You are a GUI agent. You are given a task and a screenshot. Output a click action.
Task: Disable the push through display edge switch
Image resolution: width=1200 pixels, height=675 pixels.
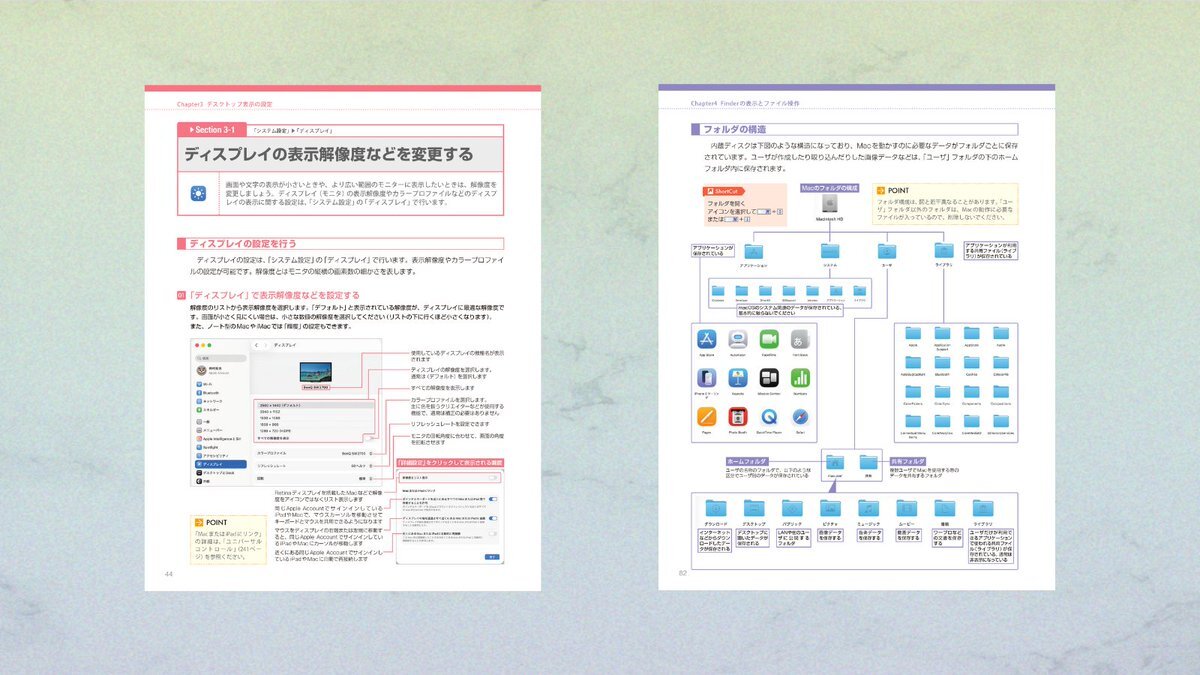click(x=492, y=519)
